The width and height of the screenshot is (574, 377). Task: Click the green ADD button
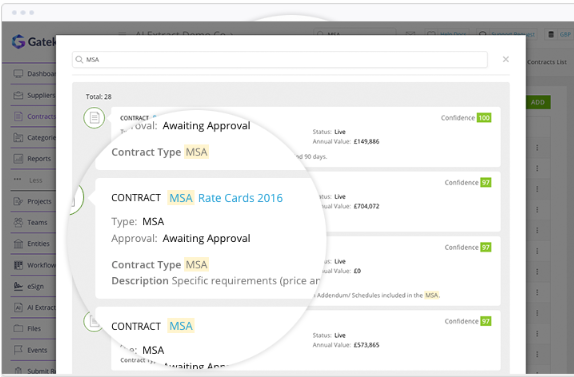click(x=537, y=102)
